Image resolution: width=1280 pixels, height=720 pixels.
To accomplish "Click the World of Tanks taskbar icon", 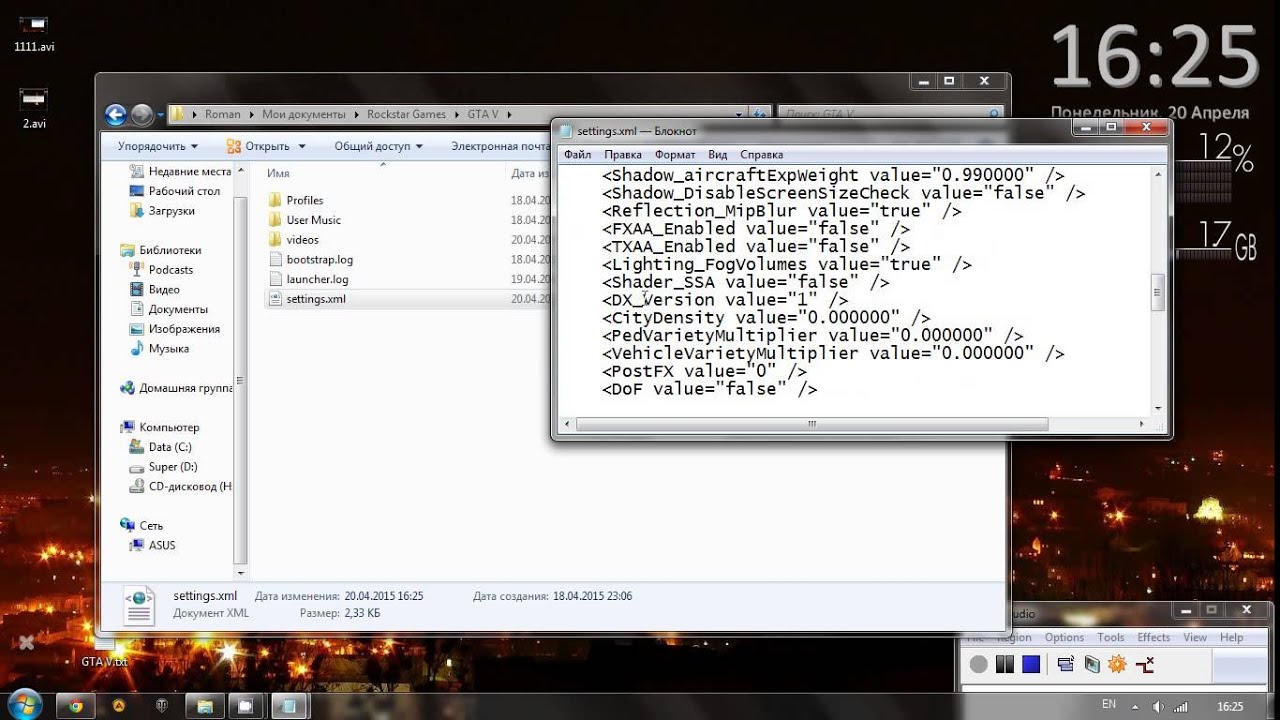I will click(x=161, y=705).
